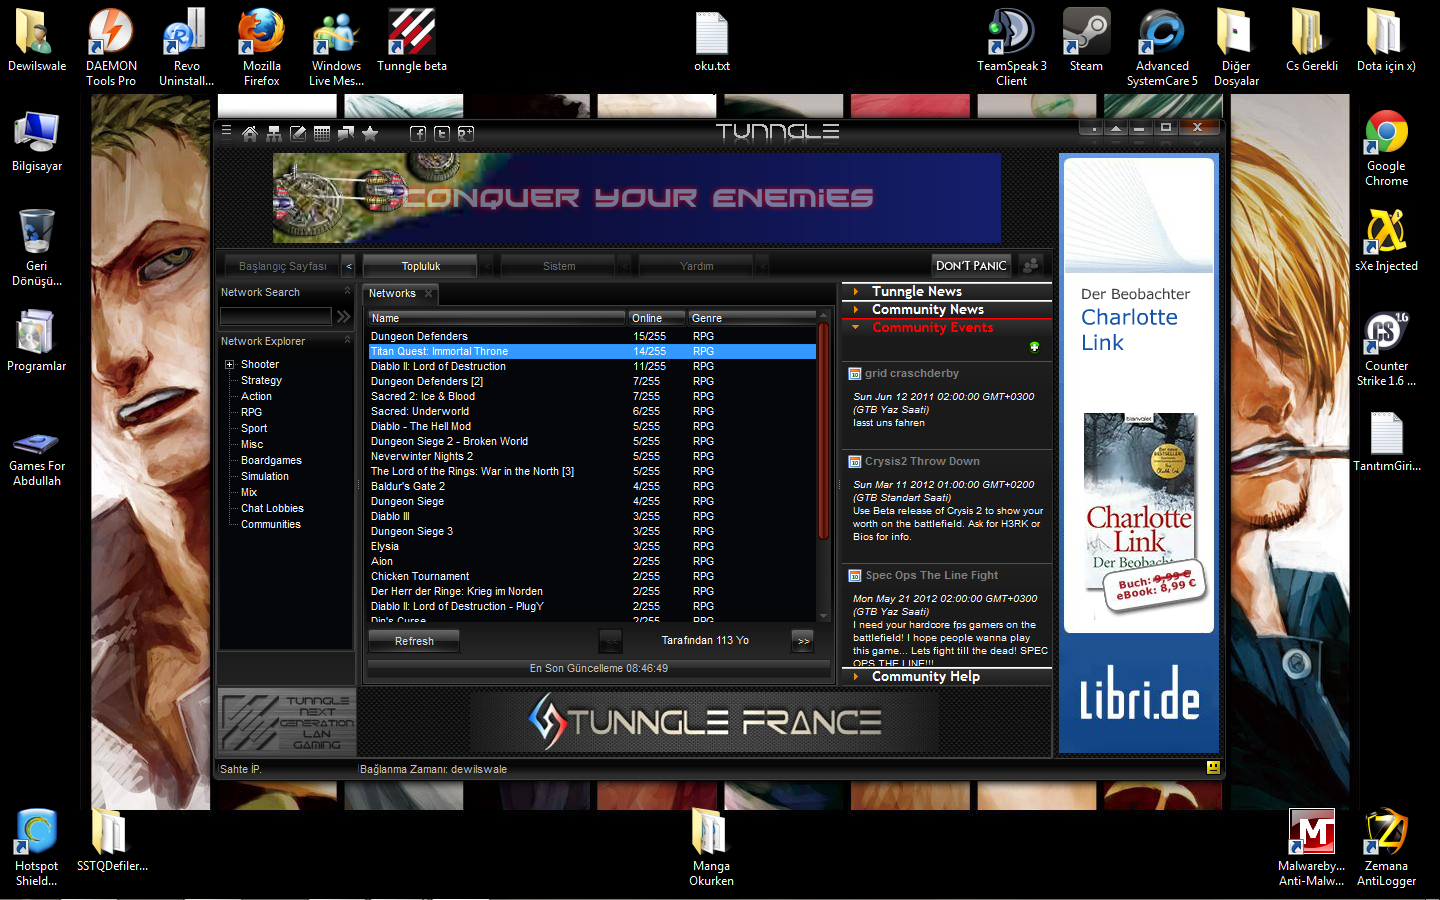Go to next page with >> button

click(803, 641)
